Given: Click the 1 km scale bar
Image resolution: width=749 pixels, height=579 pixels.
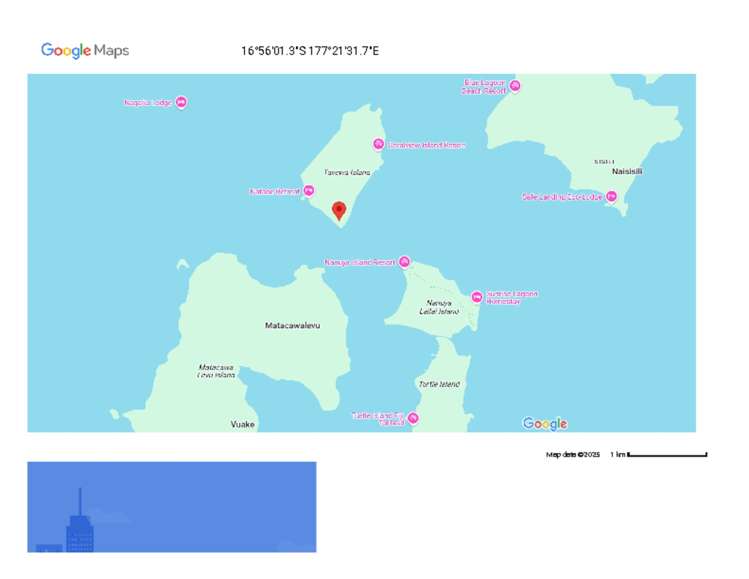Looking at the screenshot, I should 667,454.
